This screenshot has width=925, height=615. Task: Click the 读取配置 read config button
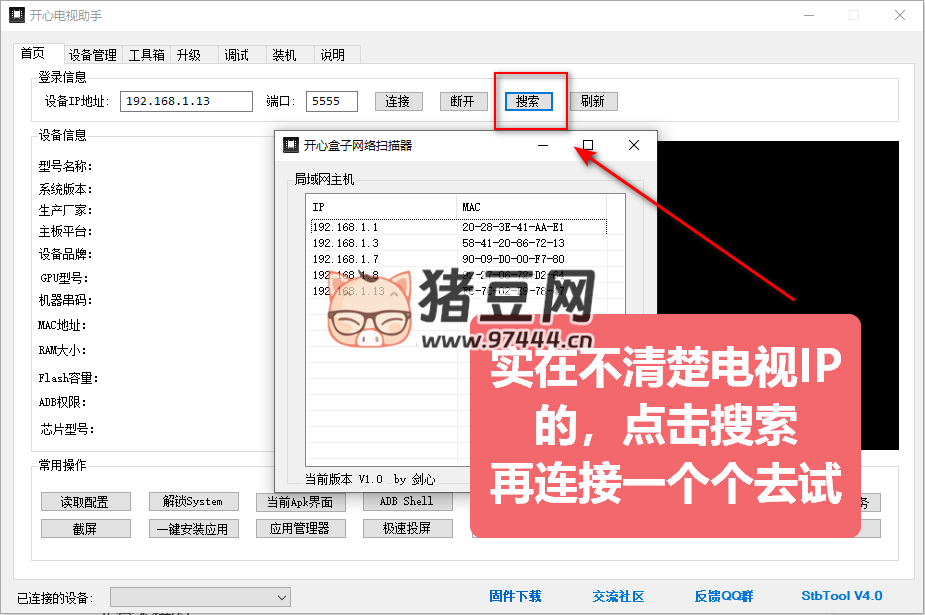coord(85,501)
